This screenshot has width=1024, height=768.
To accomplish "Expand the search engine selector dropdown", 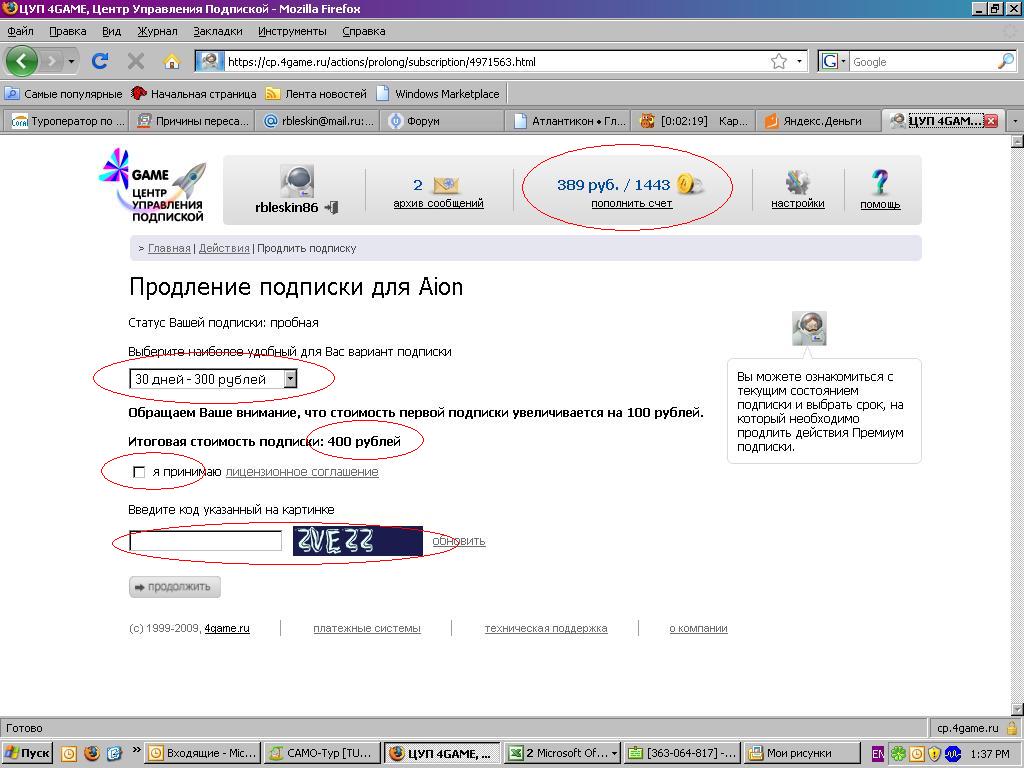I will coord(834,61).
